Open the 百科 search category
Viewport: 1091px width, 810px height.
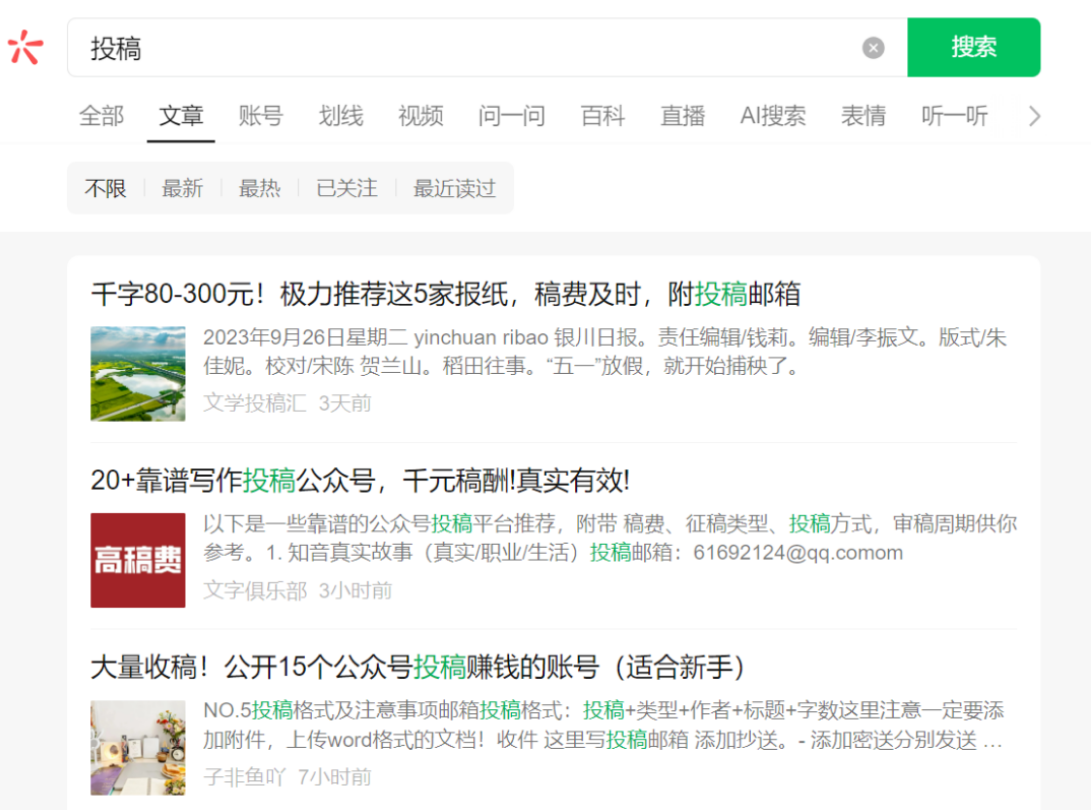602,116
